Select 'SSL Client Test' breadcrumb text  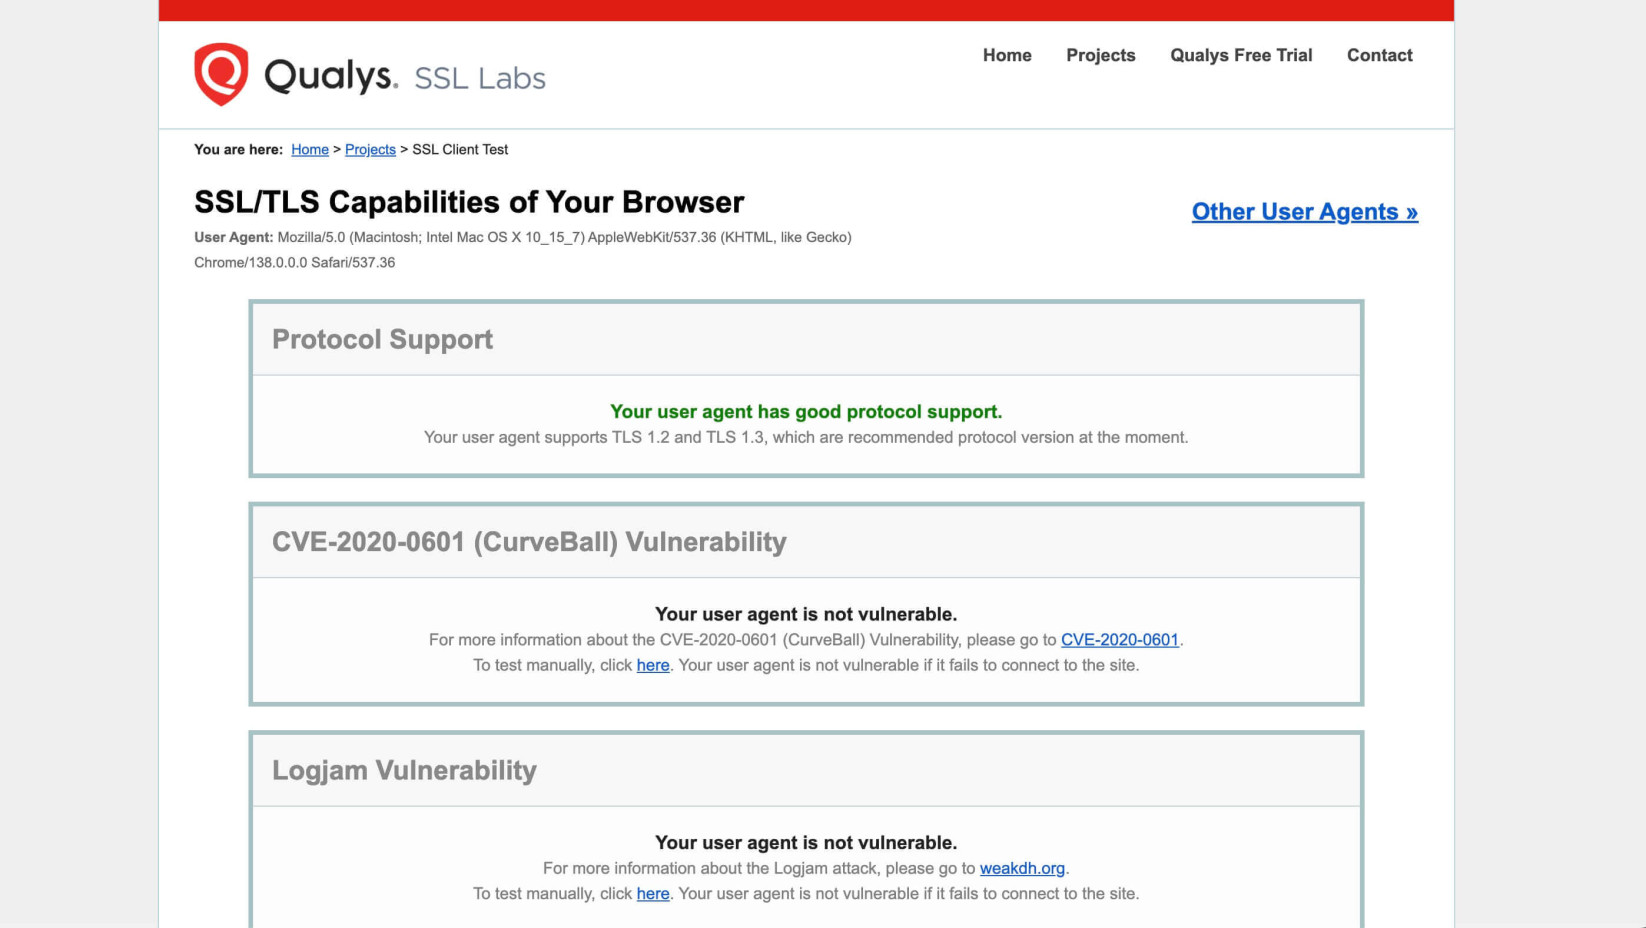460,149
